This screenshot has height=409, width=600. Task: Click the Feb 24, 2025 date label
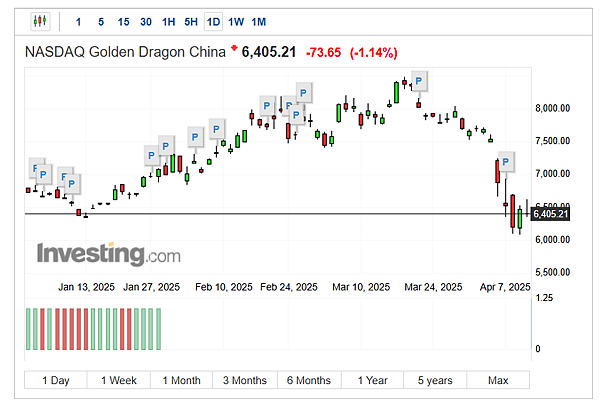(289, 287)
